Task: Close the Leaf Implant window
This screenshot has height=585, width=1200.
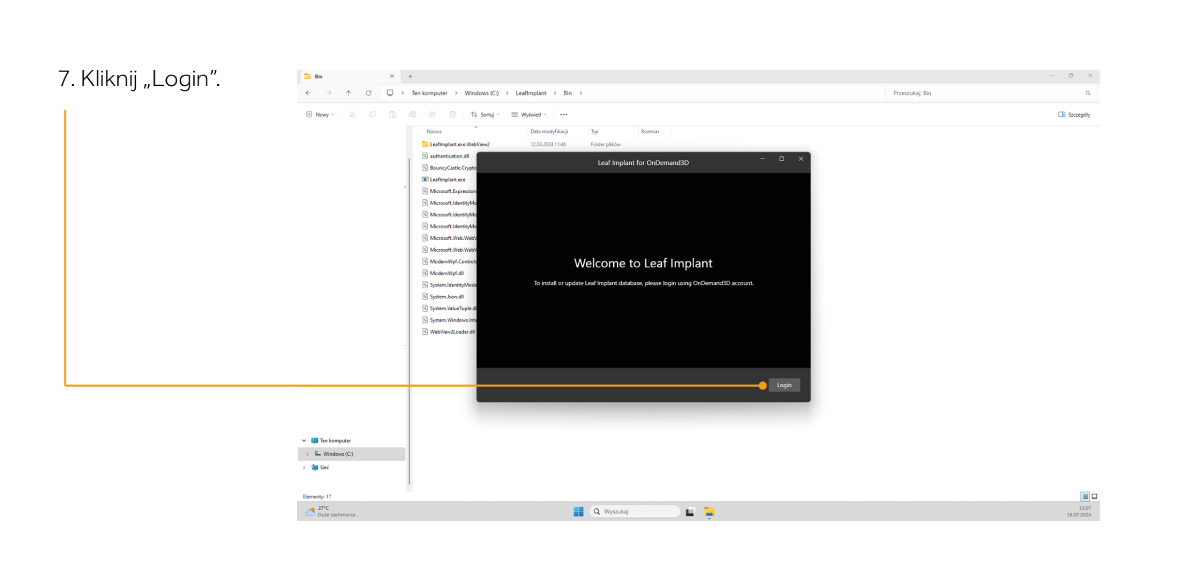Action: (800, 159)
